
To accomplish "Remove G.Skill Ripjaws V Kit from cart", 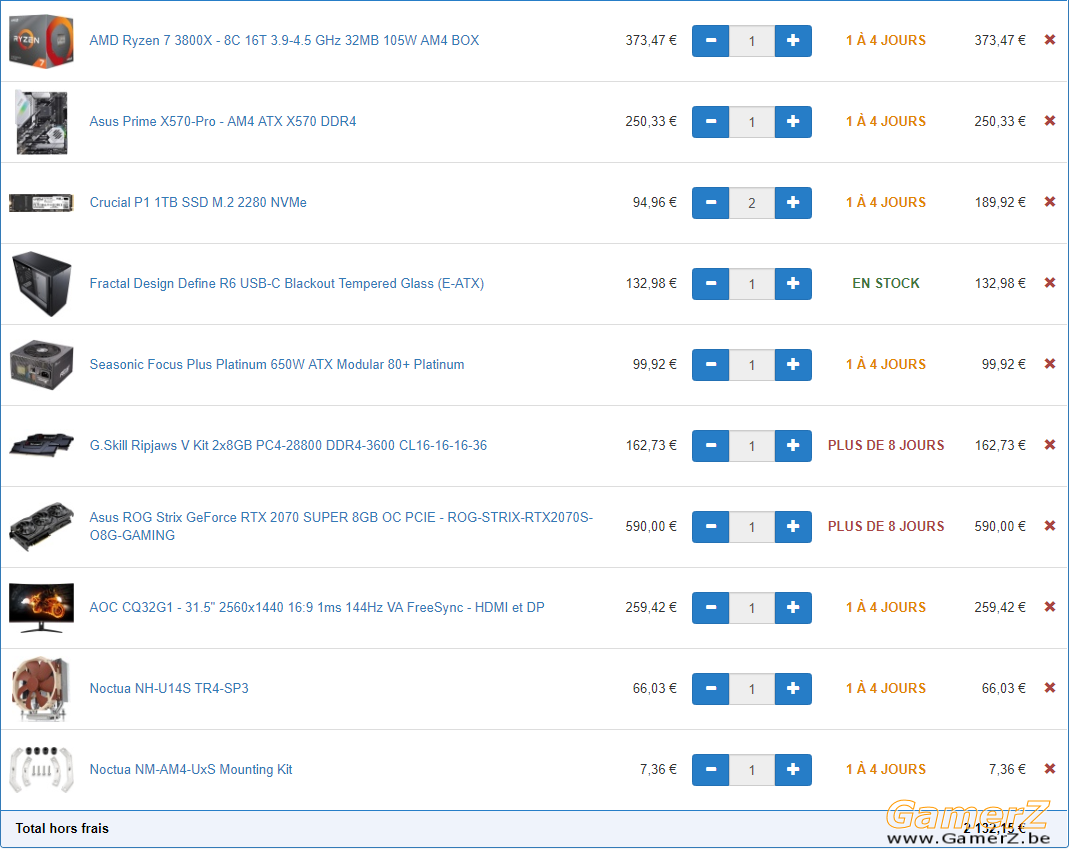I will point(1050,445).
